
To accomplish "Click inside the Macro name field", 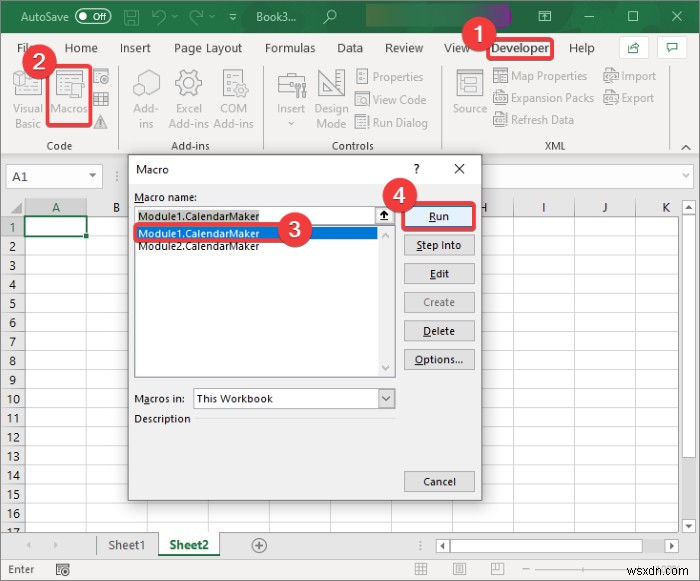I will pyautogui.click(x=255, y=216).
